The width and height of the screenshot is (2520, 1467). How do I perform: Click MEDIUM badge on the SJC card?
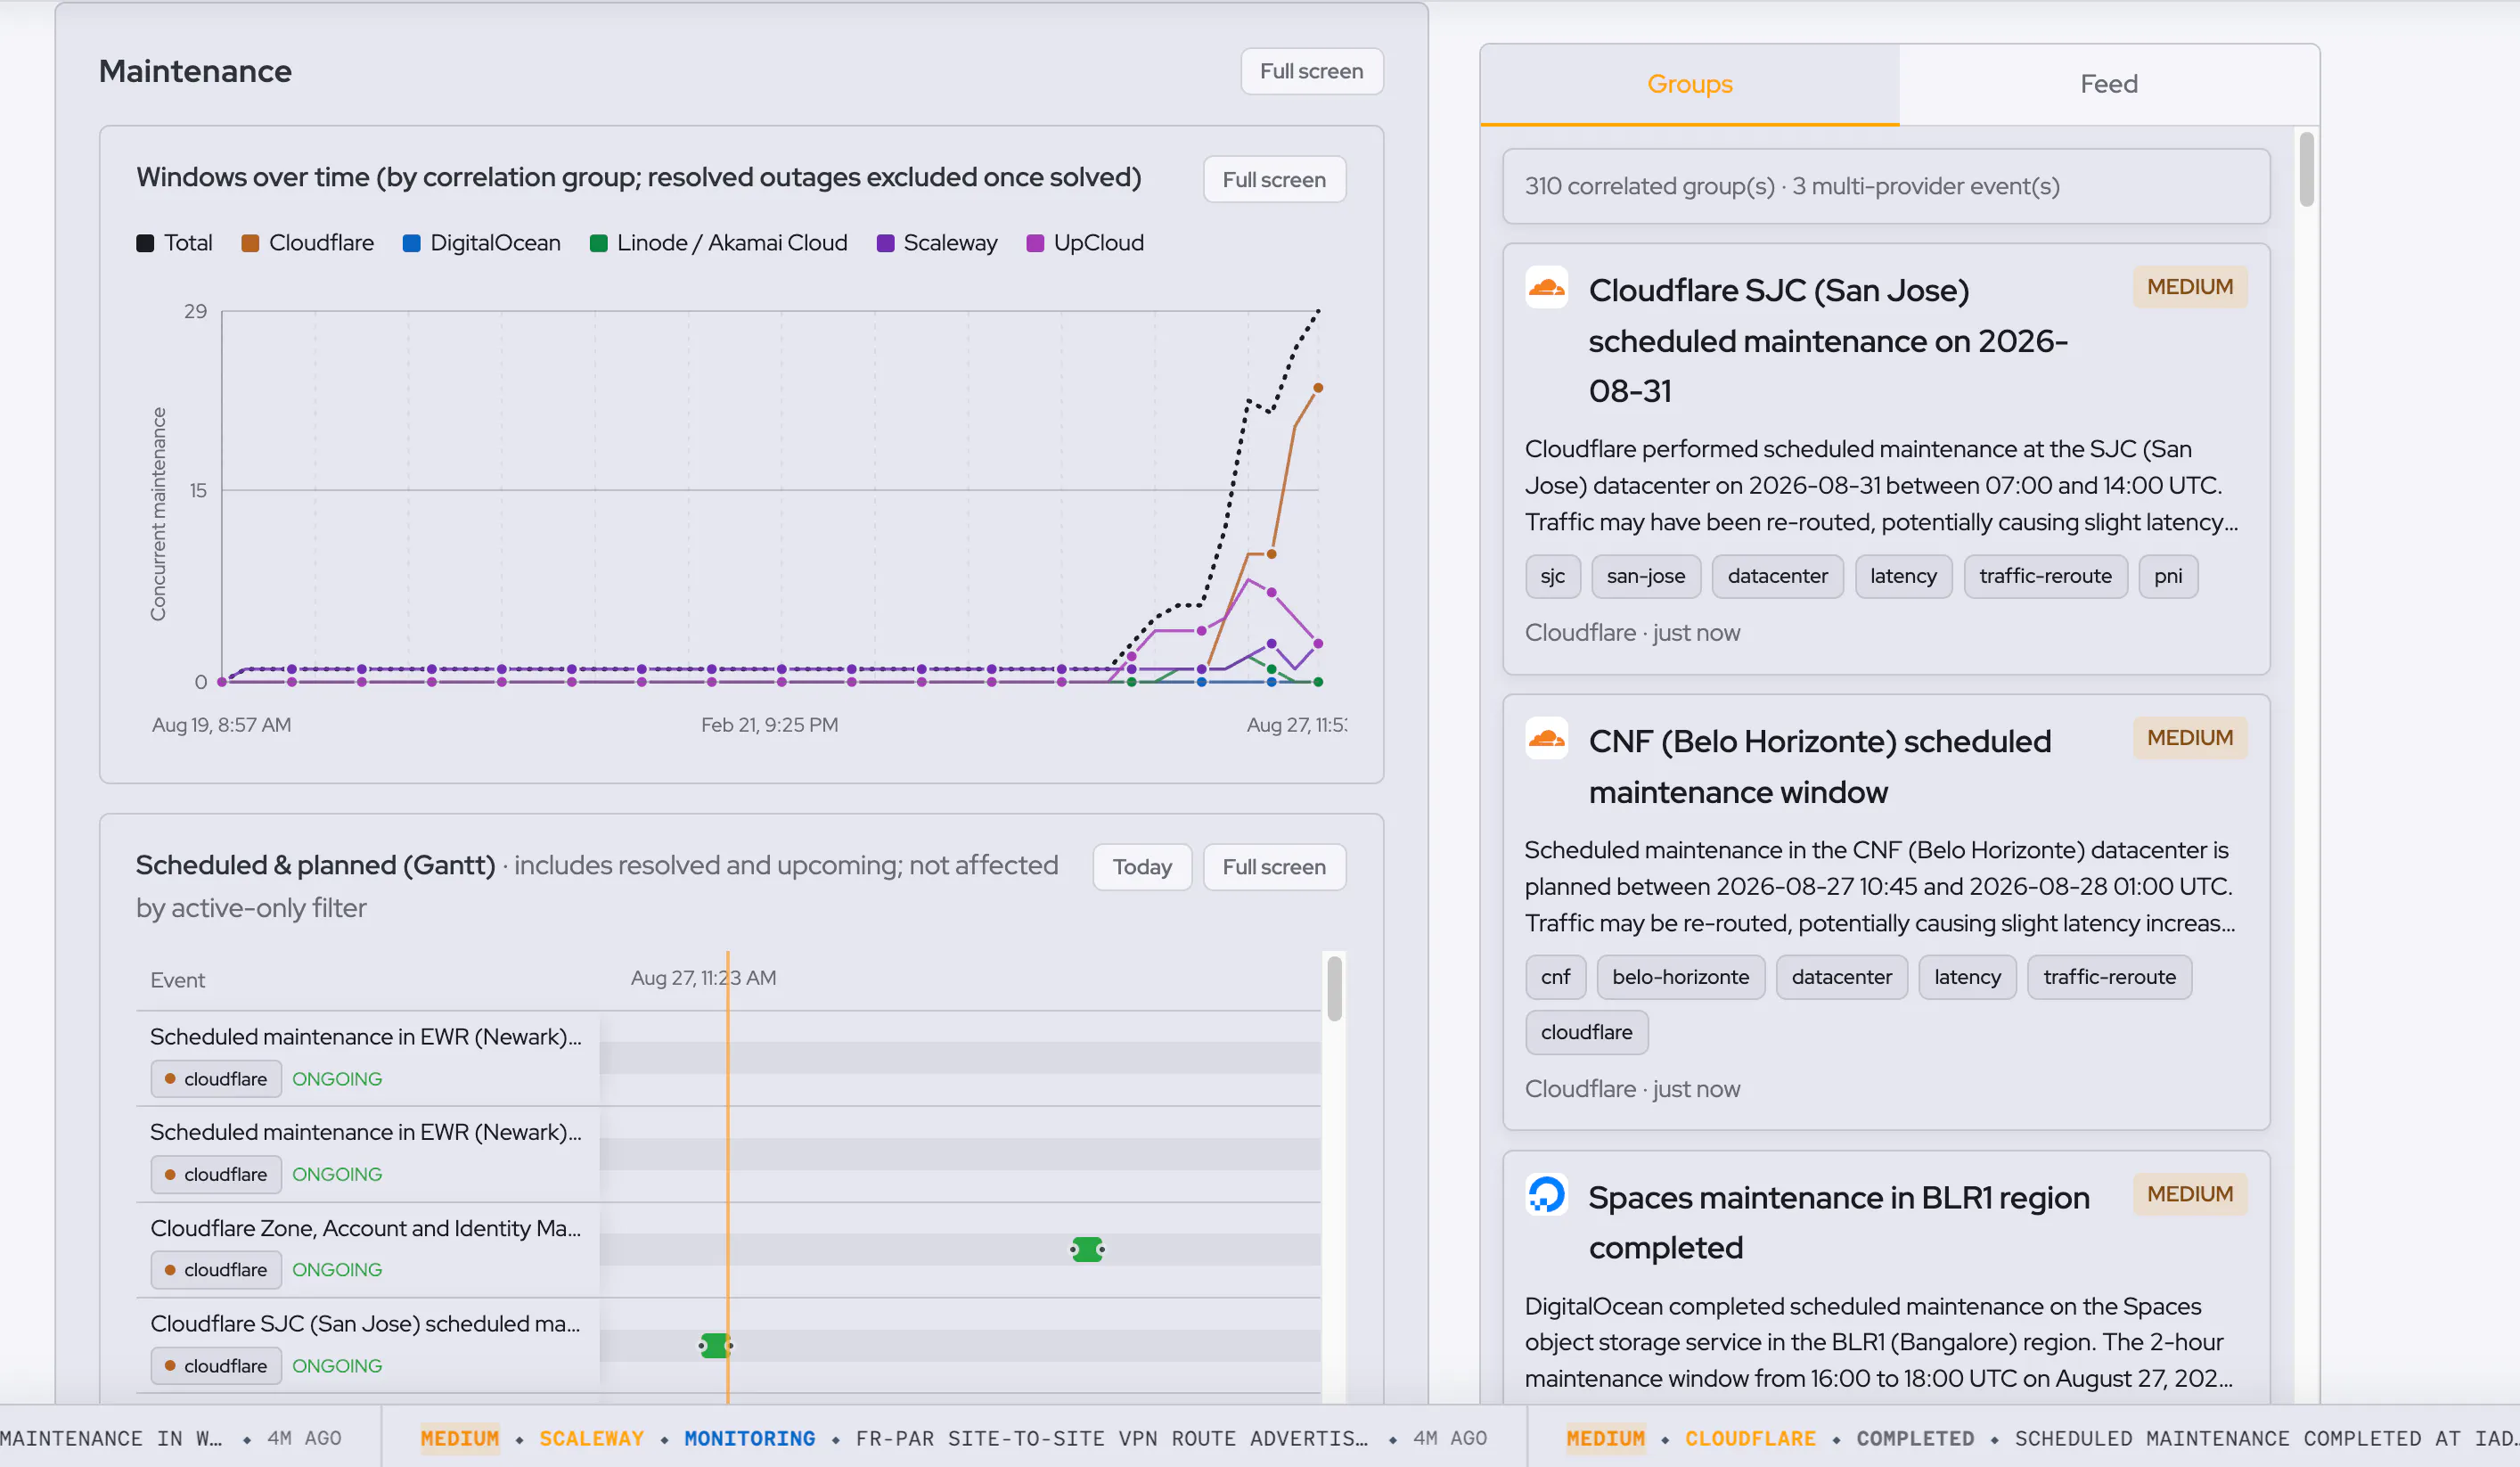point(2189,287)
